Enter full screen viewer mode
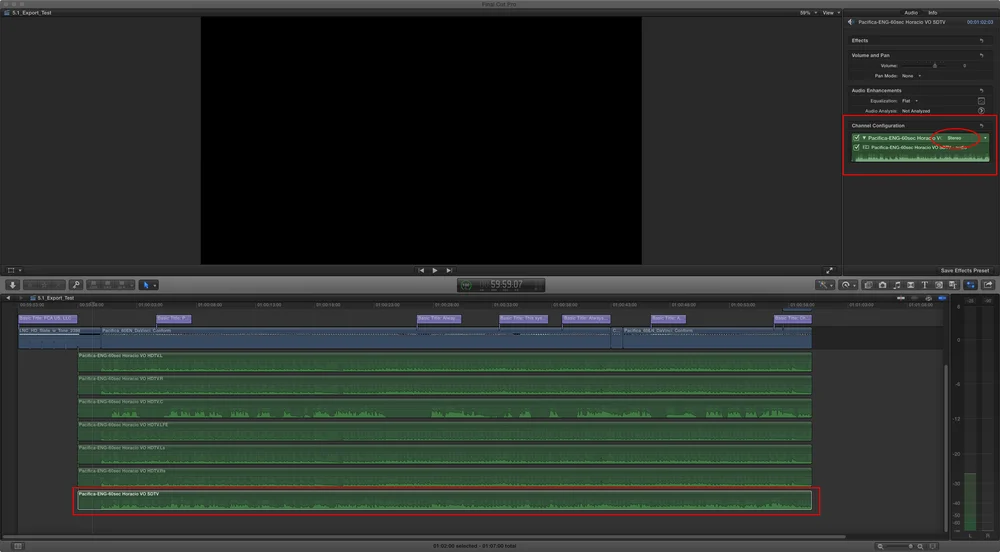The height and width of the screenshot is (552, 1000). [x=829, y=270]
